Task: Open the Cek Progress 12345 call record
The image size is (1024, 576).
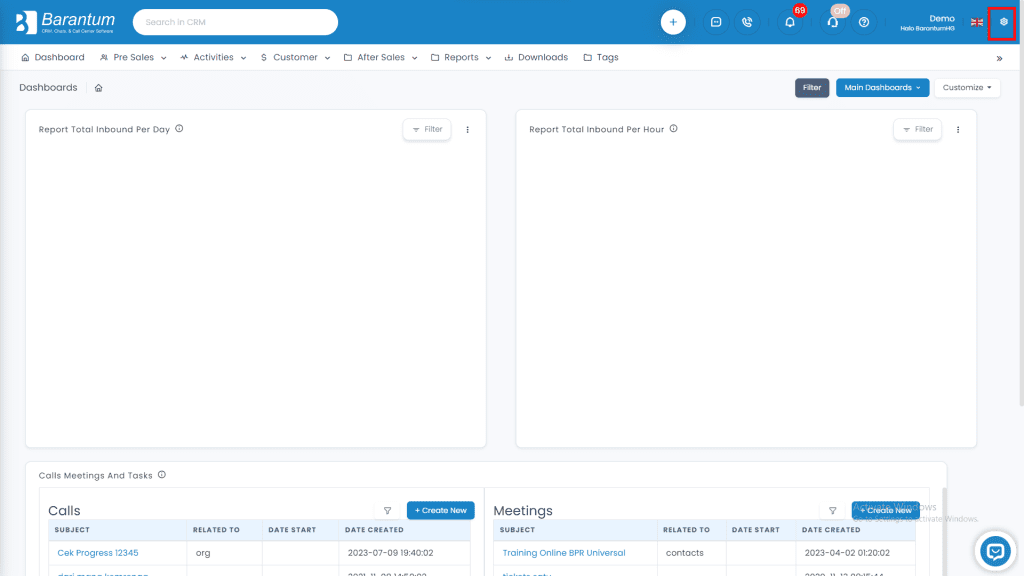Action: (x=96, y=552)
